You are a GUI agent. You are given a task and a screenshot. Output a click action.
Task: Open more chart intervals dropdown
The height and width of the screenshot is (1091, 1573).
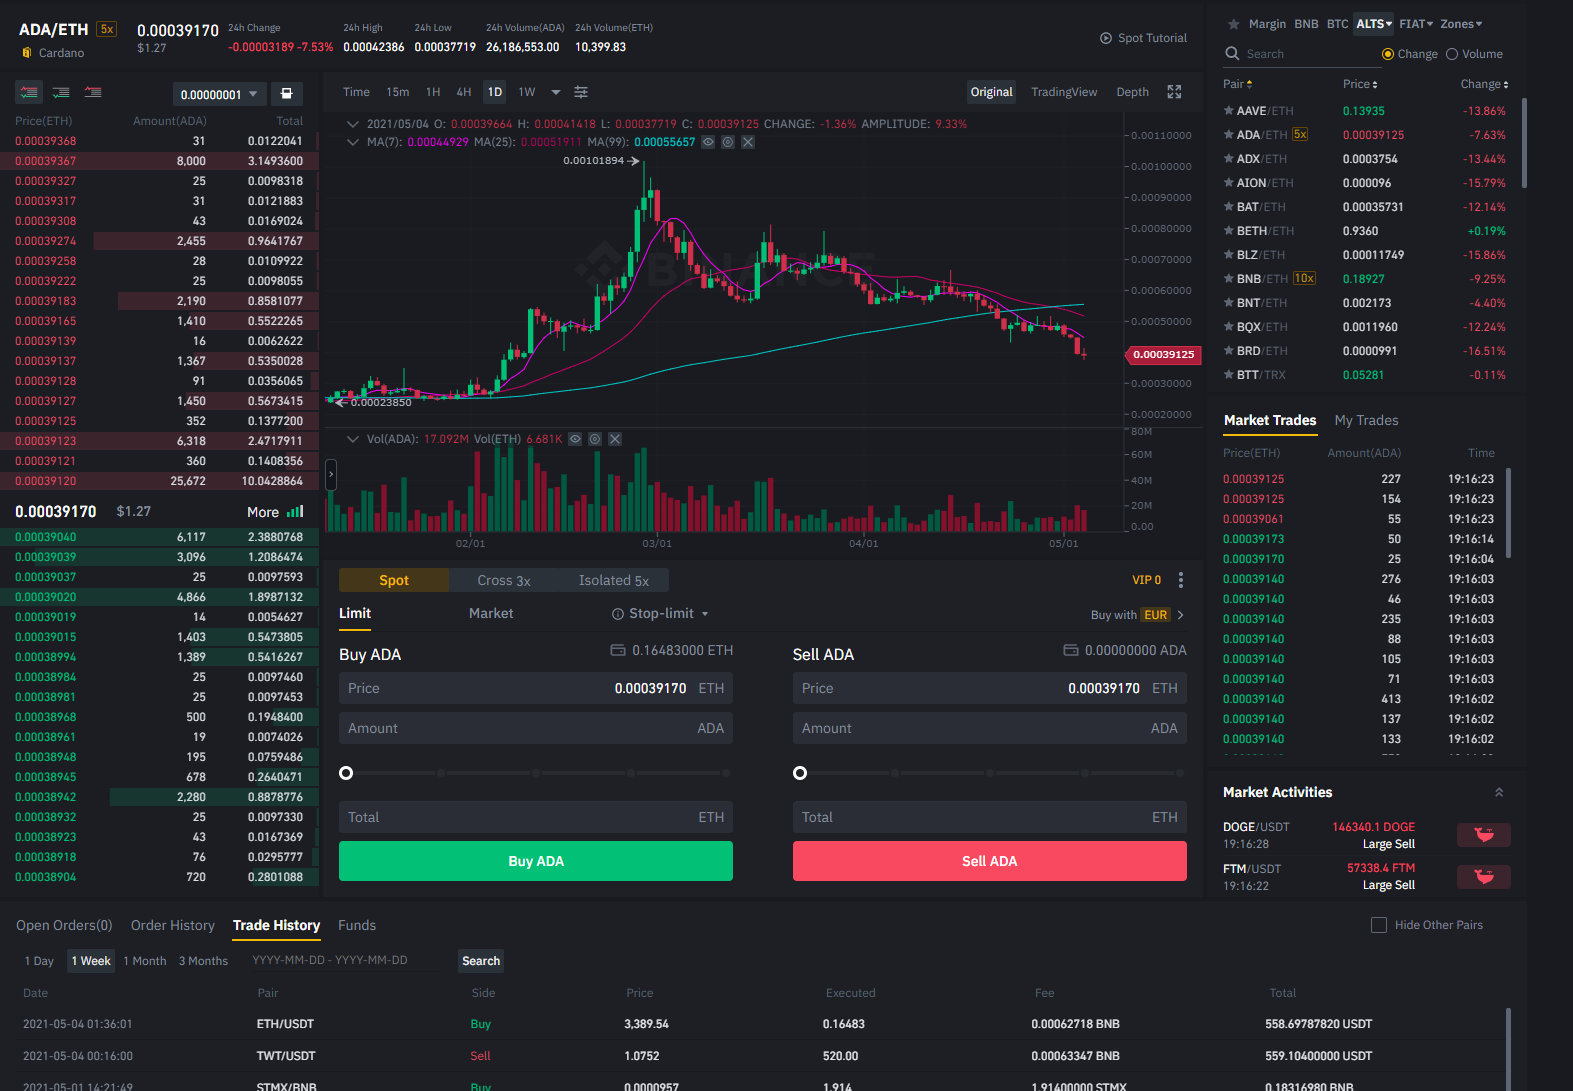coord(556,92)
